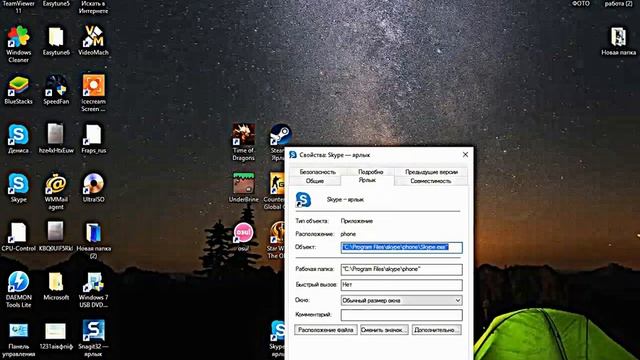Select the CPU-Control shortcut
This screenshot has height=360, width=640.
(18, 233)
